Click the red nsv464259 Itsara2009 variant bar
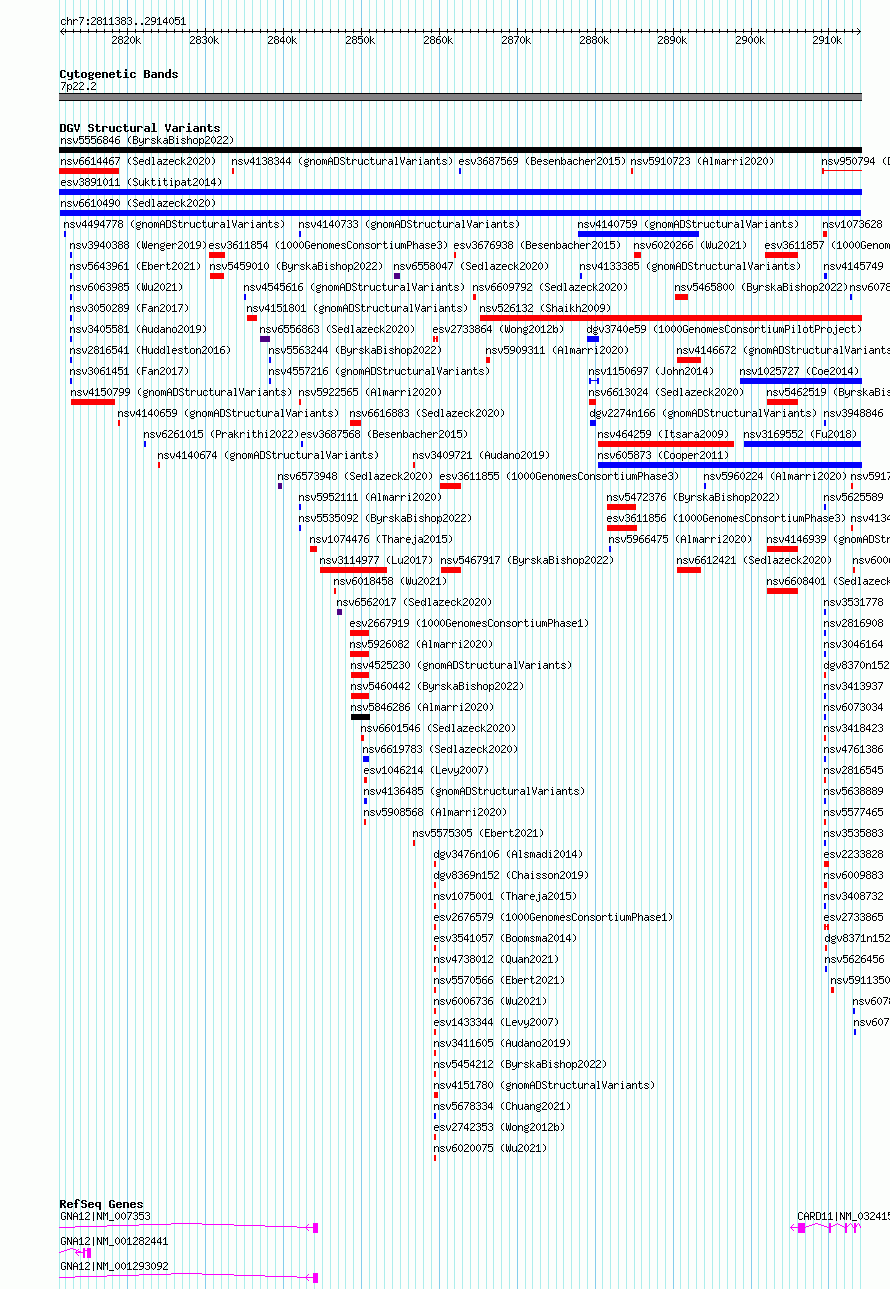 click(665, 444)
